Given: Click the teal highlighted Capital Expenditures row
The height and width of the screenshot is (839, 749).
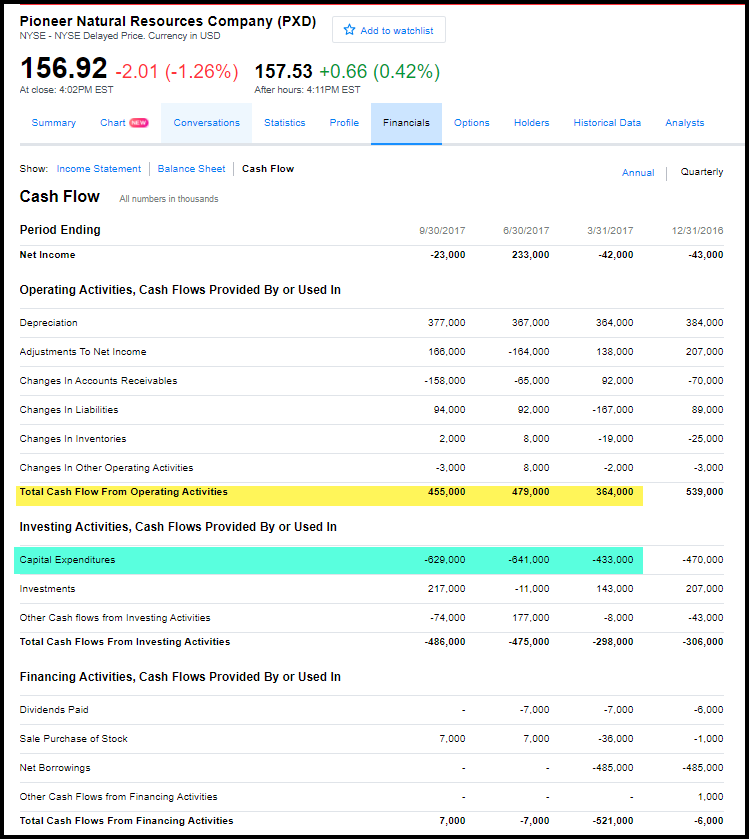Looking at the screenshot, I should [328, 560].
